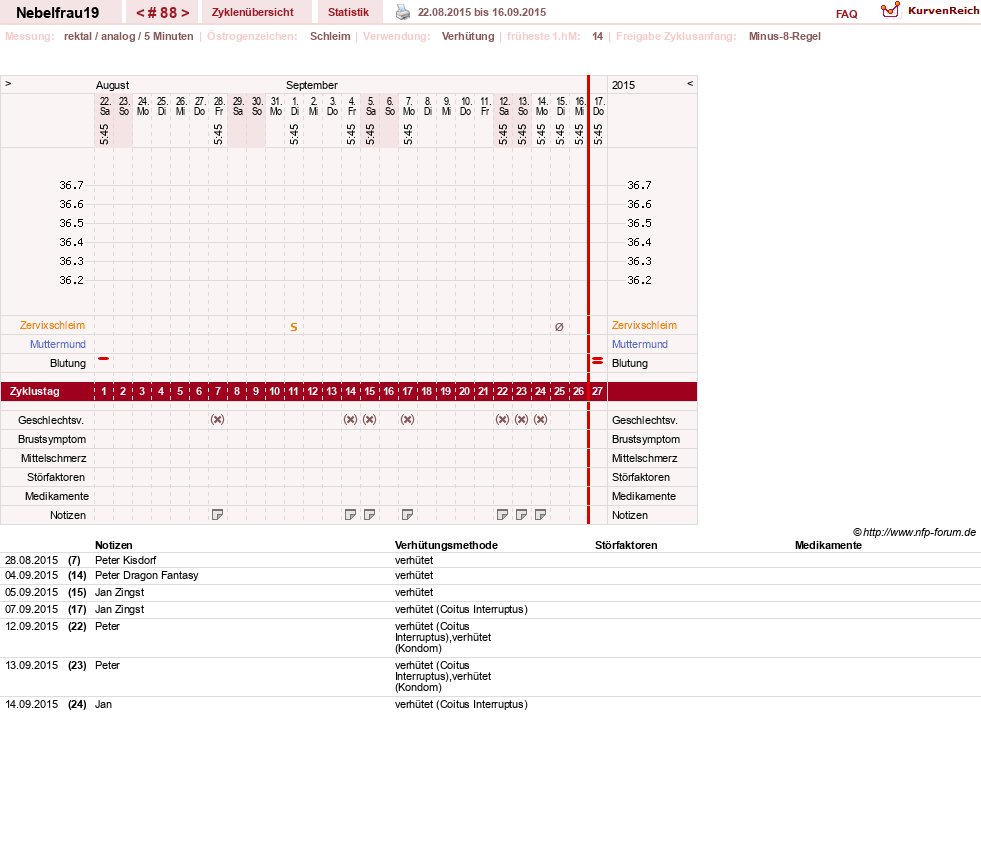Go to next cycle with > arrow
This screenshot has height=864, width=981.
pyautogui.click(x=185, y=13)
